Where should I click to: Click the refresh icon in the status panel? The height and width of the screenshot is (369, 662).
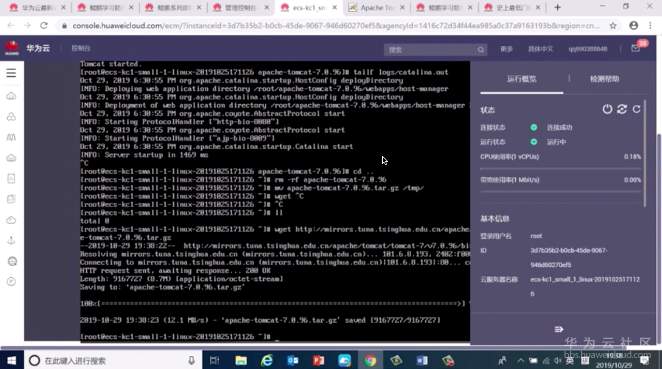tap(636, 109)
